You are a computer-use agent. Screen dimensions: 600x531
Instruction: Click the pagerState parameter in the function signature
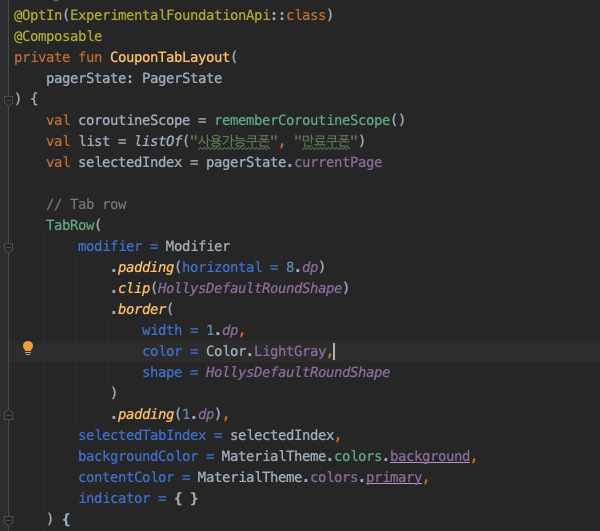(x=86, y=78)
